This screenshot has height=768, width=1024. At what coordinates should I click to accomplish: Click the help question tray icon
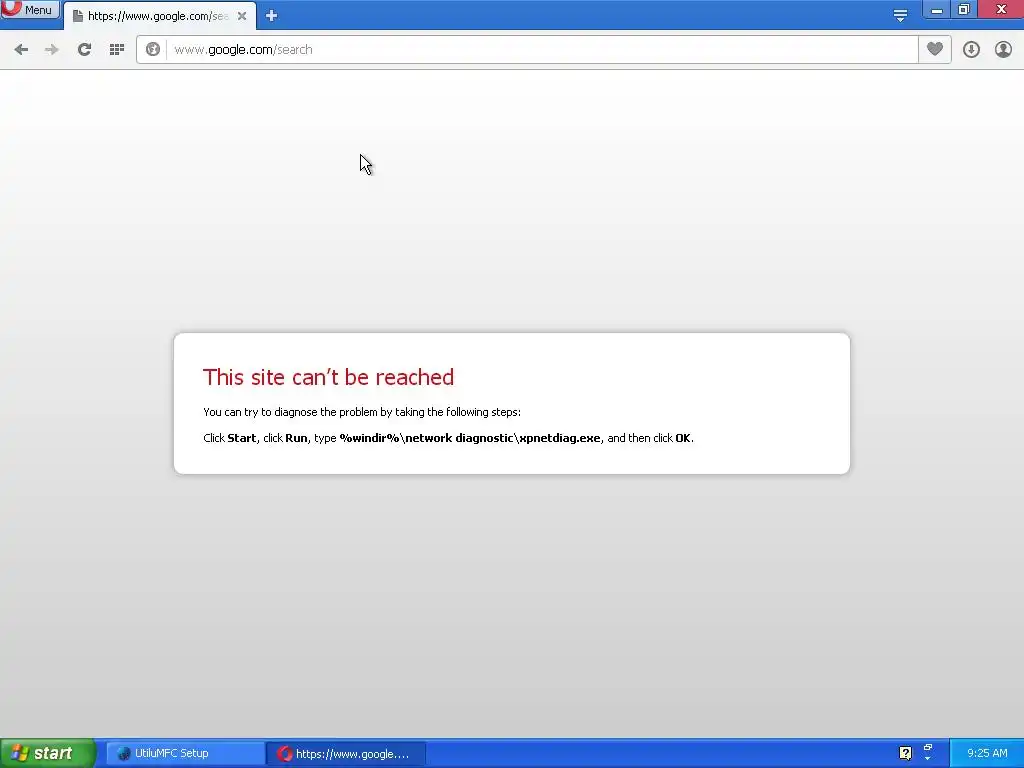pyautogui.click(x=905, y=754)
